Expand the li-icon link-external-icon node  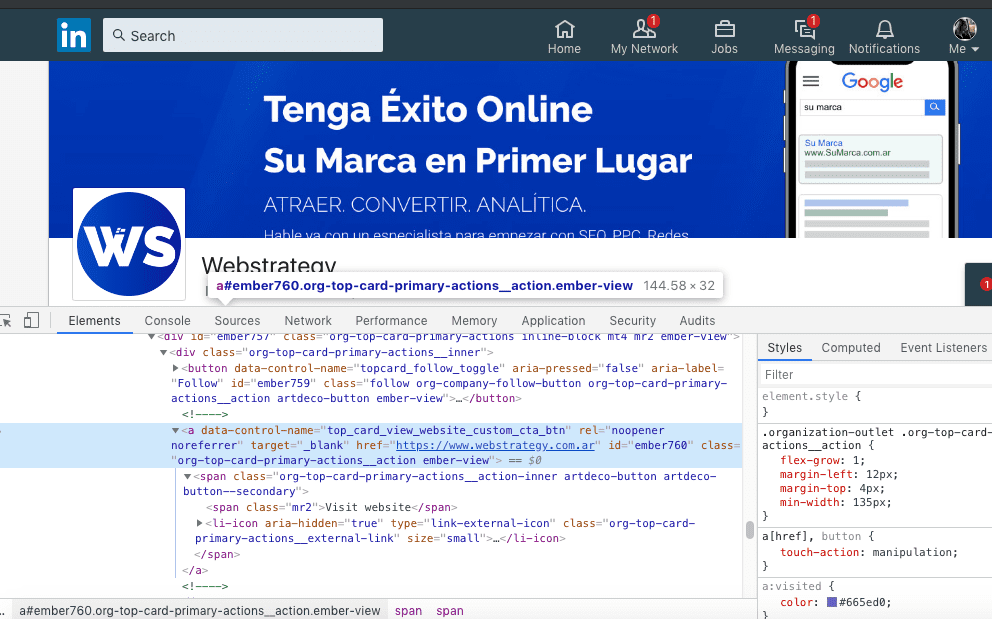coord(199,523)
